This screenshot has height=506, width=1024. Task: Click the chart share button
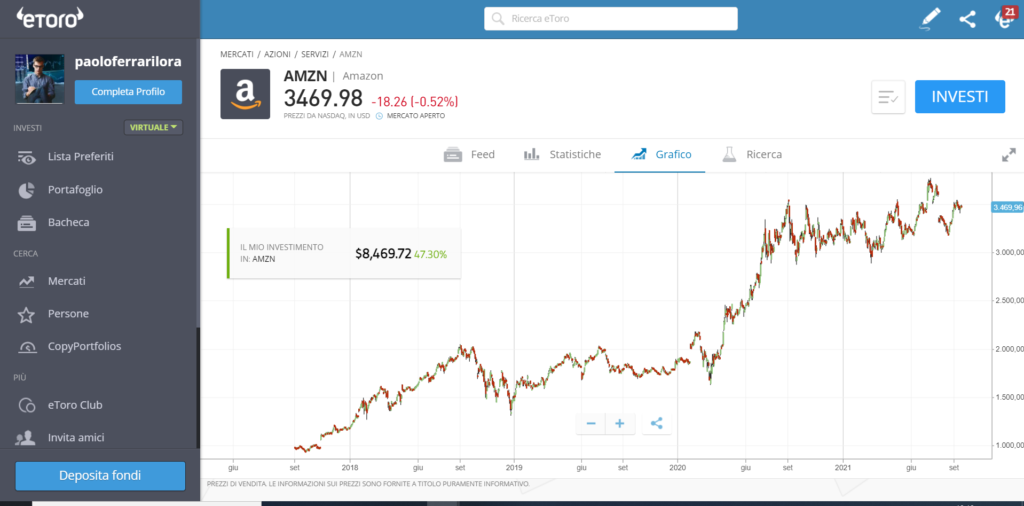point(656,424)
